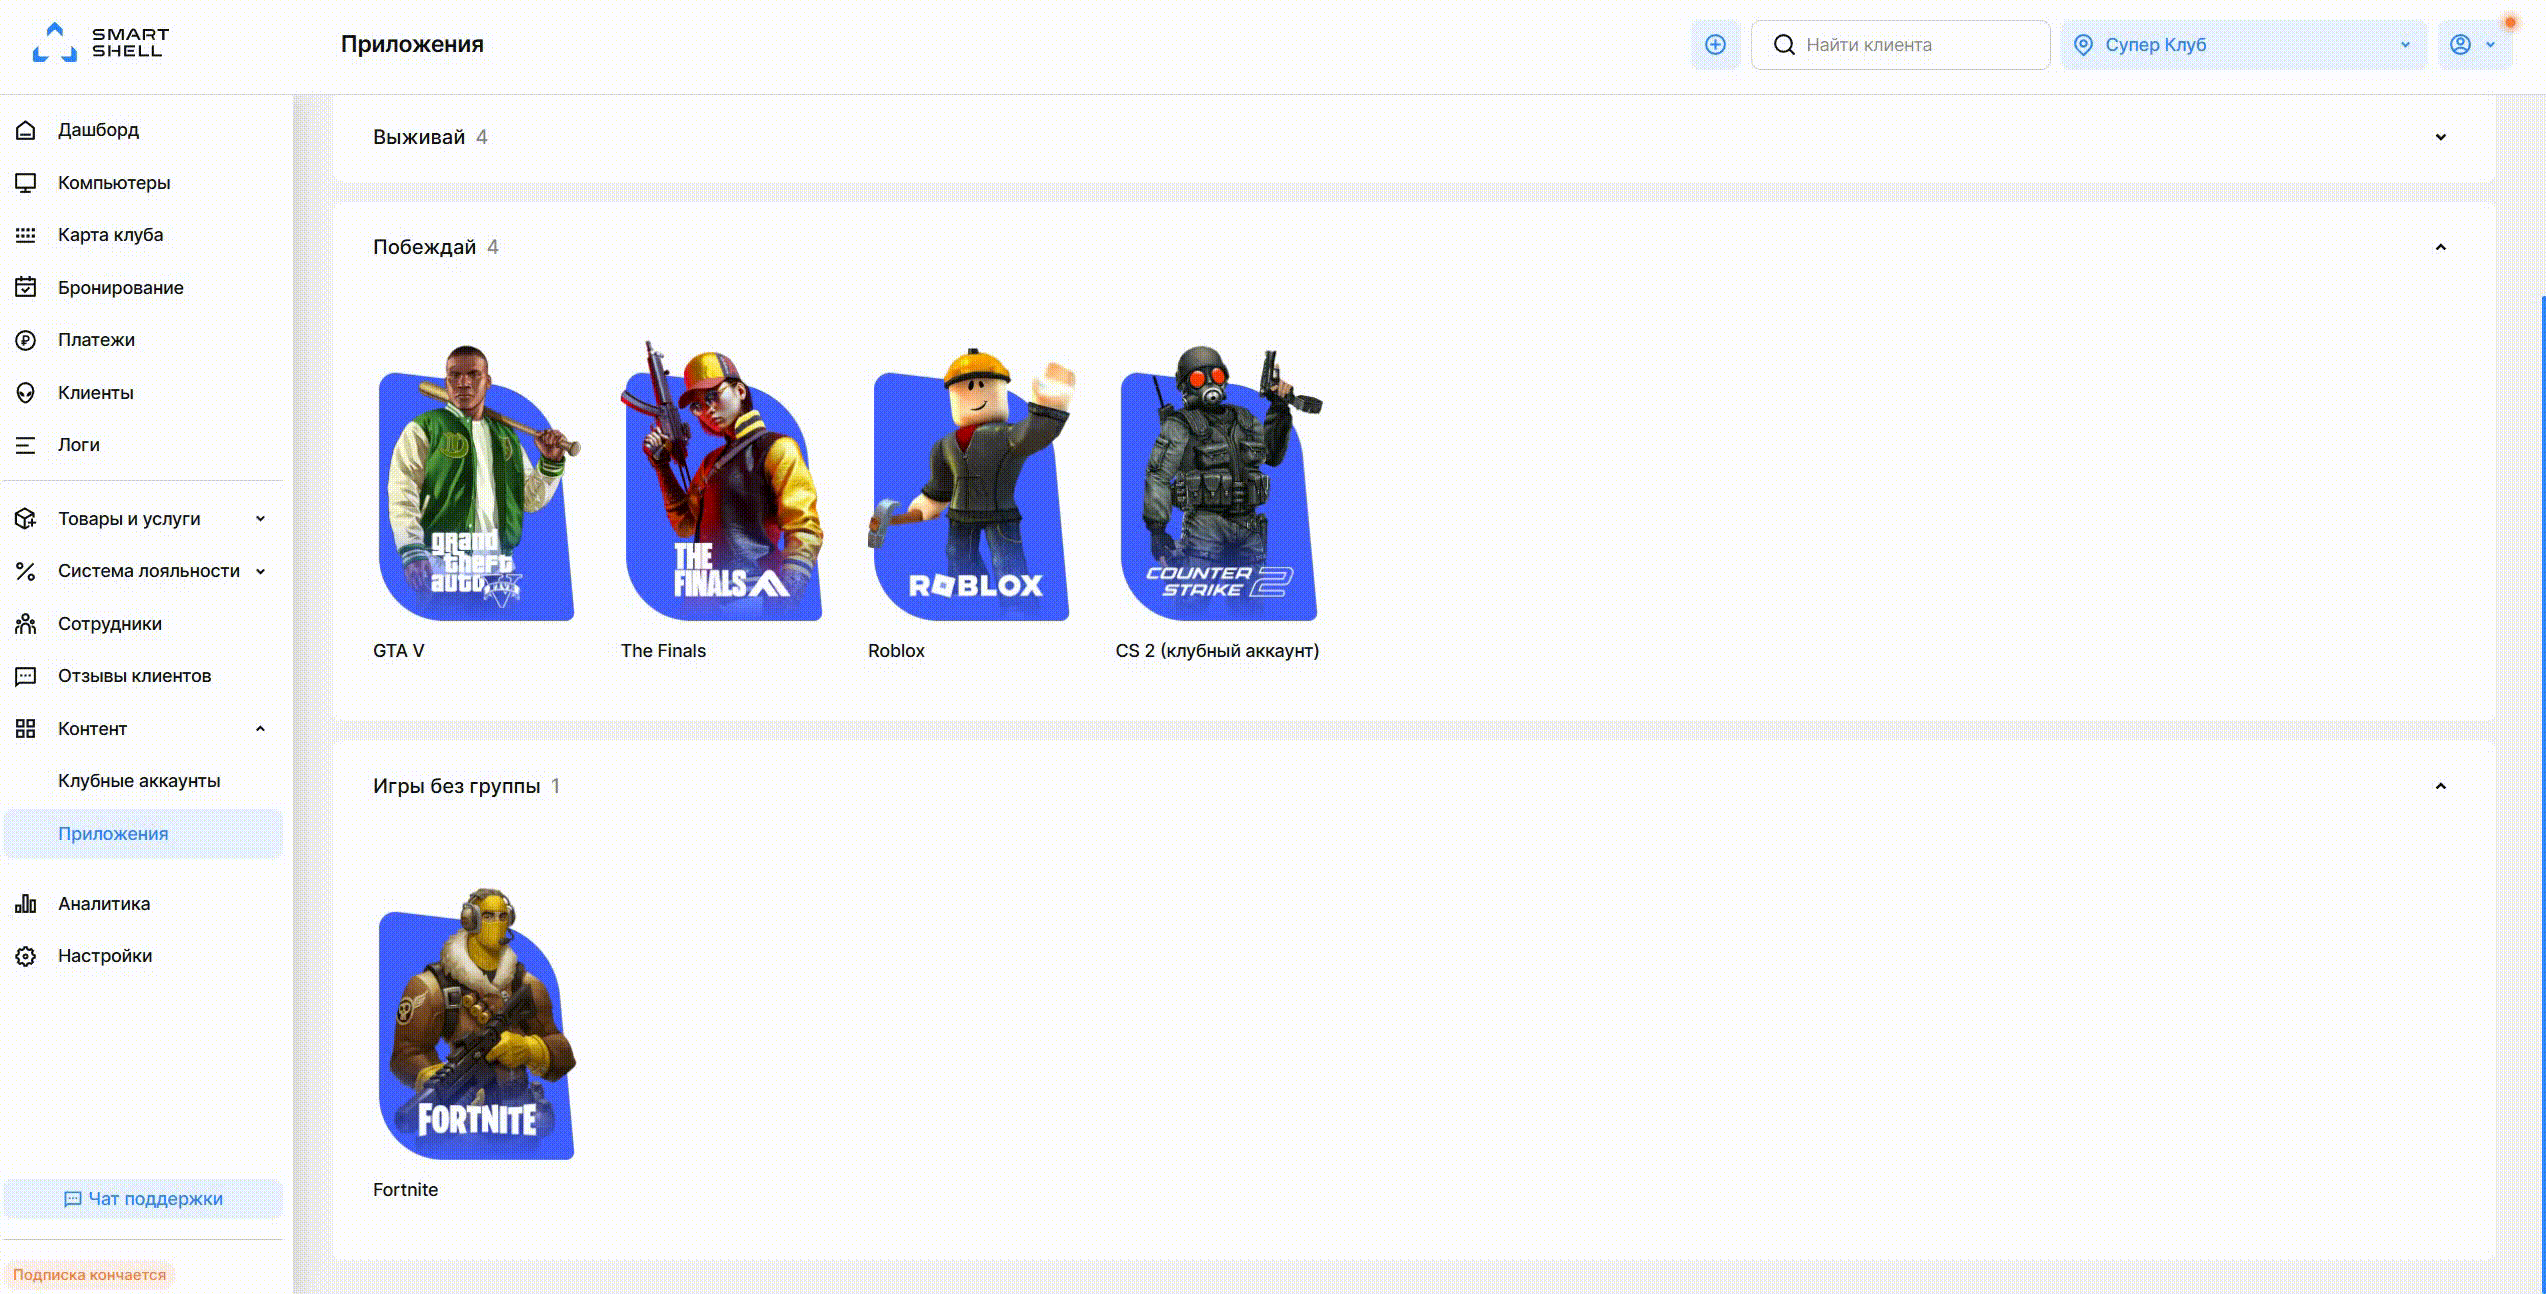
Task: Click the Логи lines icon
Action: point(26,445)
